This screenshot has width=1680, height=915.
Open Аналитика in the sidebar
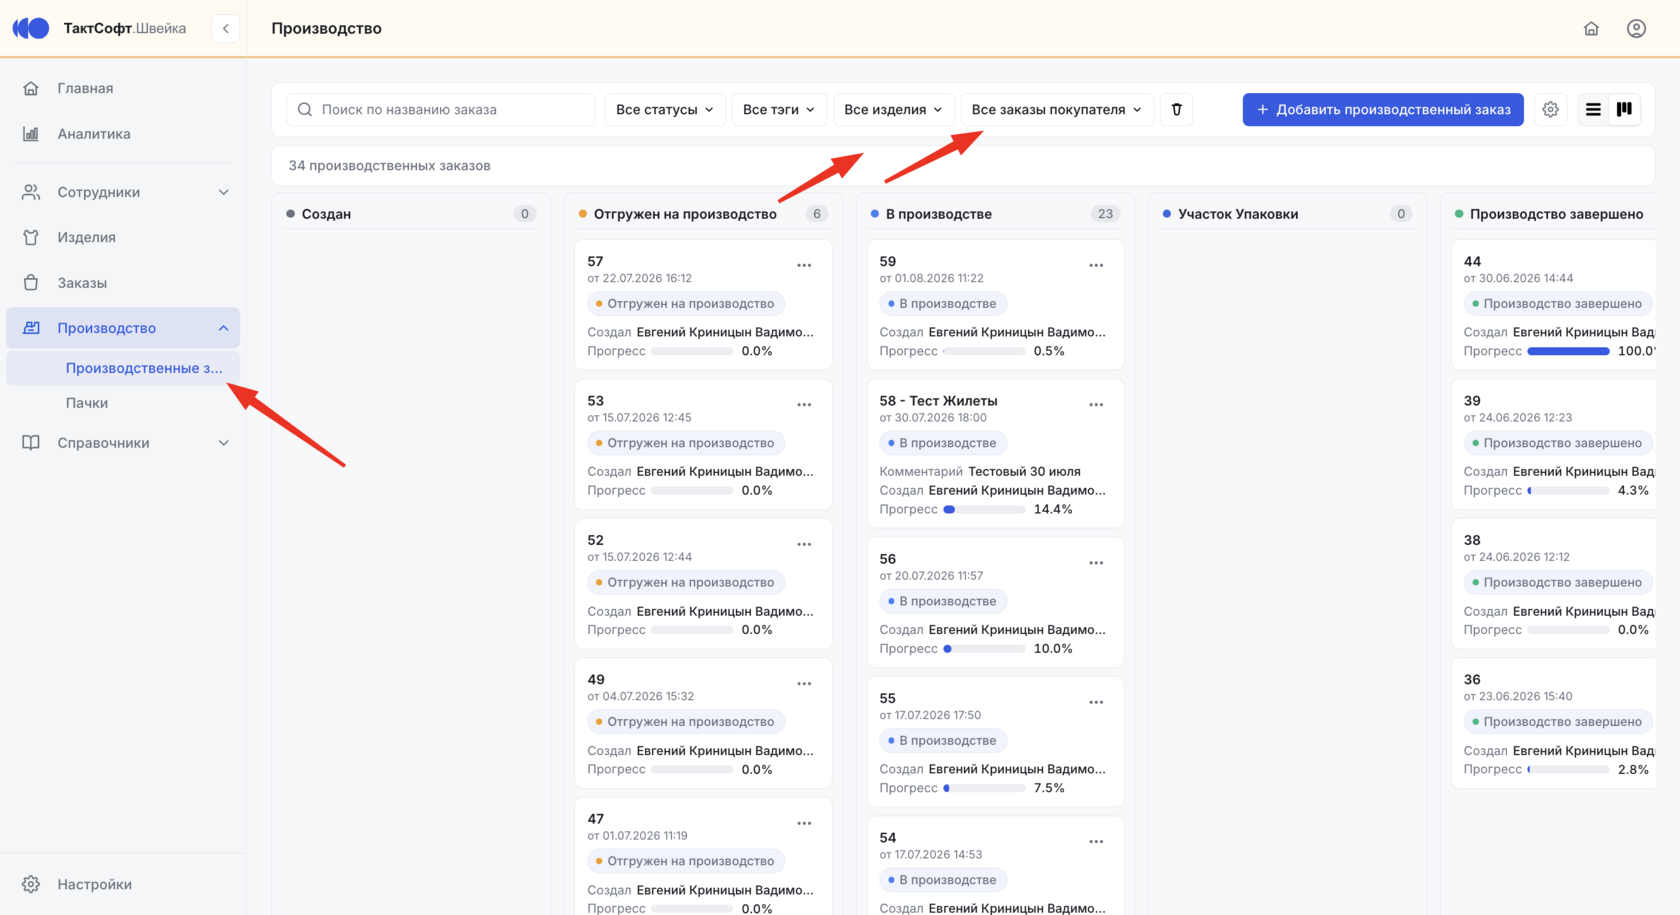[123, 134]
